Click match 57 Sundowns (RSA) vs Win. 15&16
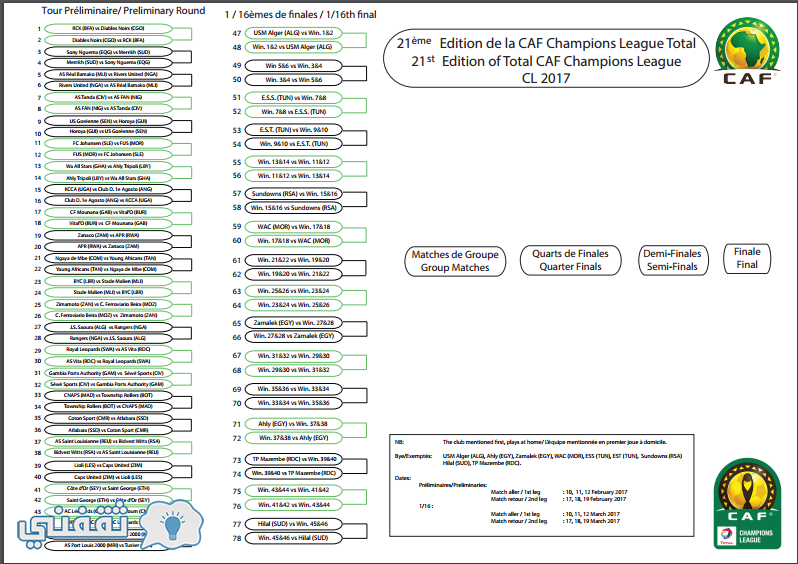Screen dimensions: 798x564 (293, 194)
